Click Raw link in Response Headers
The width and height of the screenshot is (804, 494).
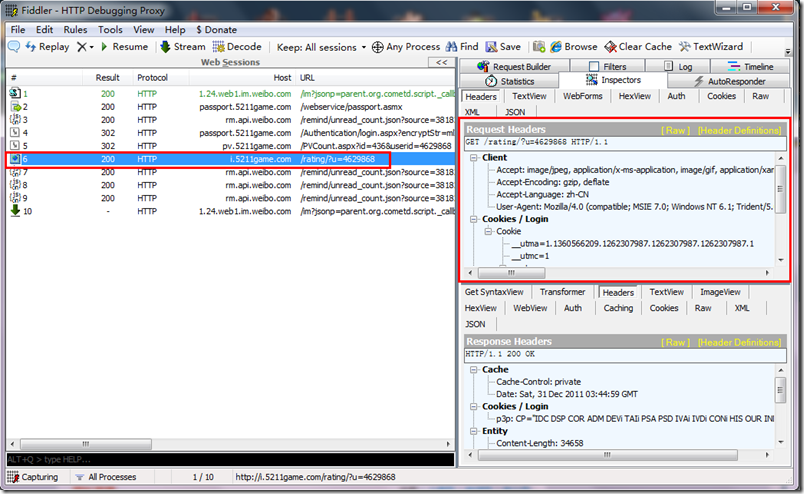(x=675, y=342)
